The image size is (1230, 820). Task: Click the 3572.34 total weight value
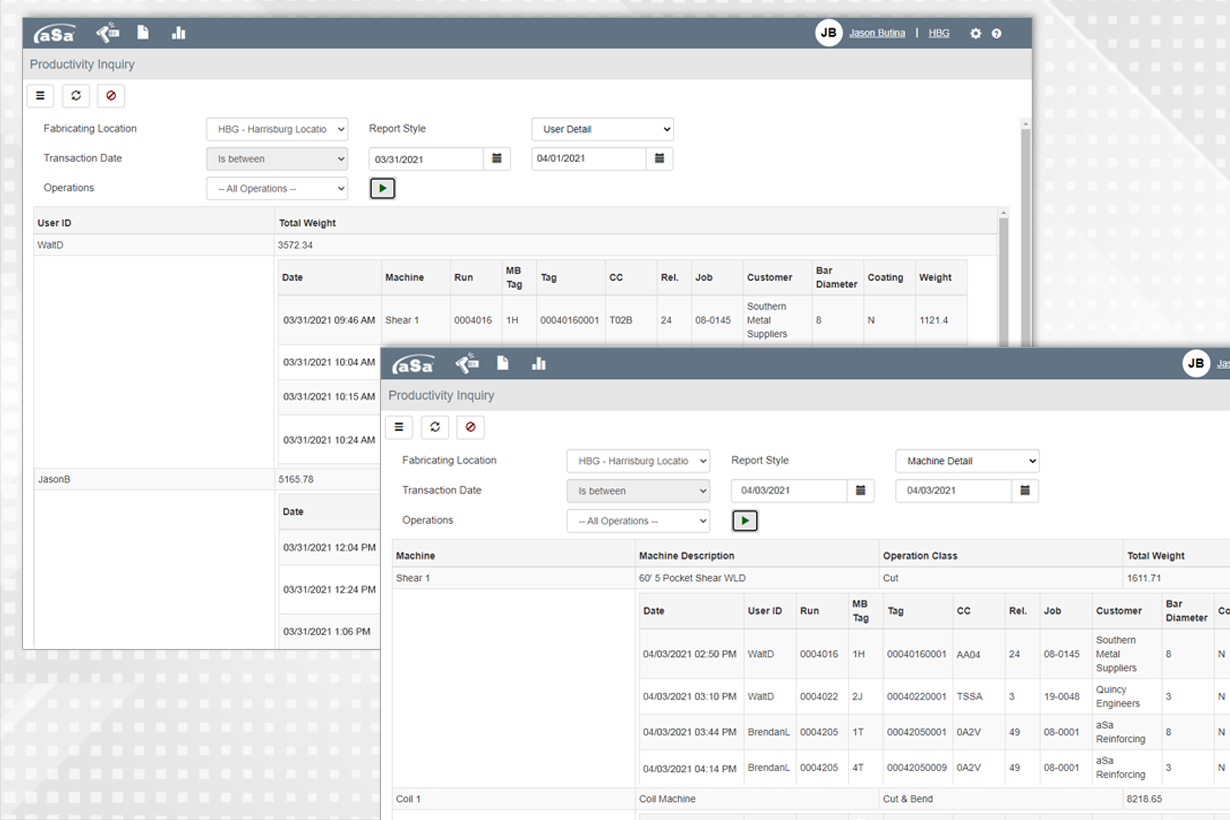point(295,245)
